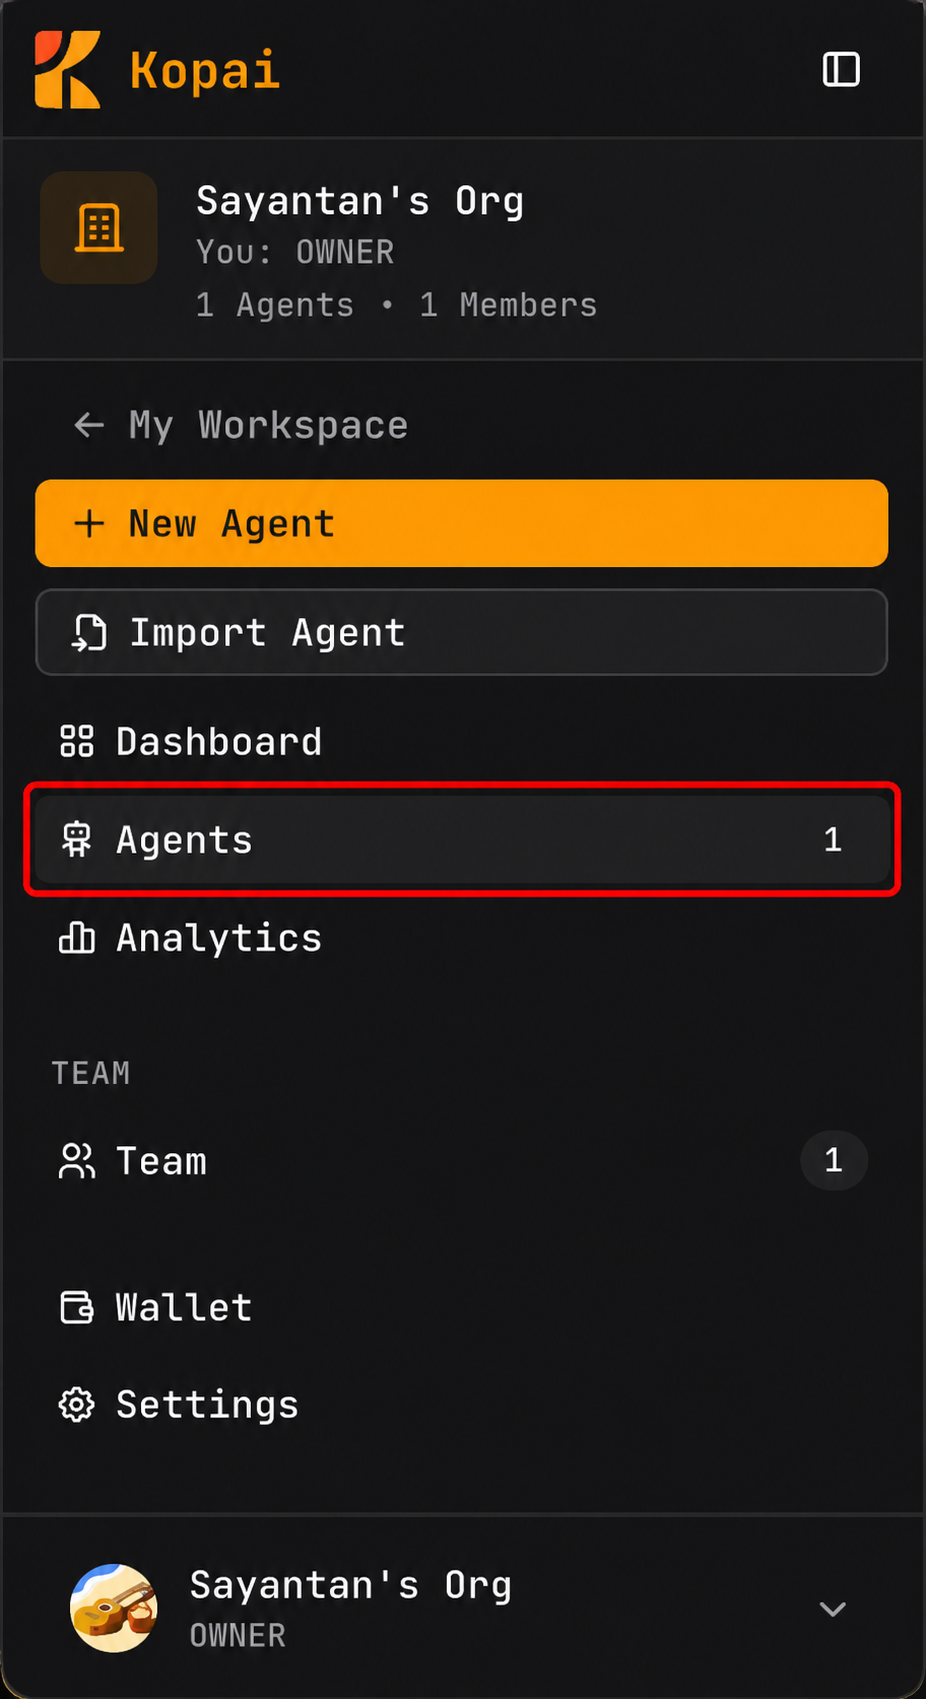Click the Team count badge
The image size is (926, 1699).
click(x=833, y=1161)
